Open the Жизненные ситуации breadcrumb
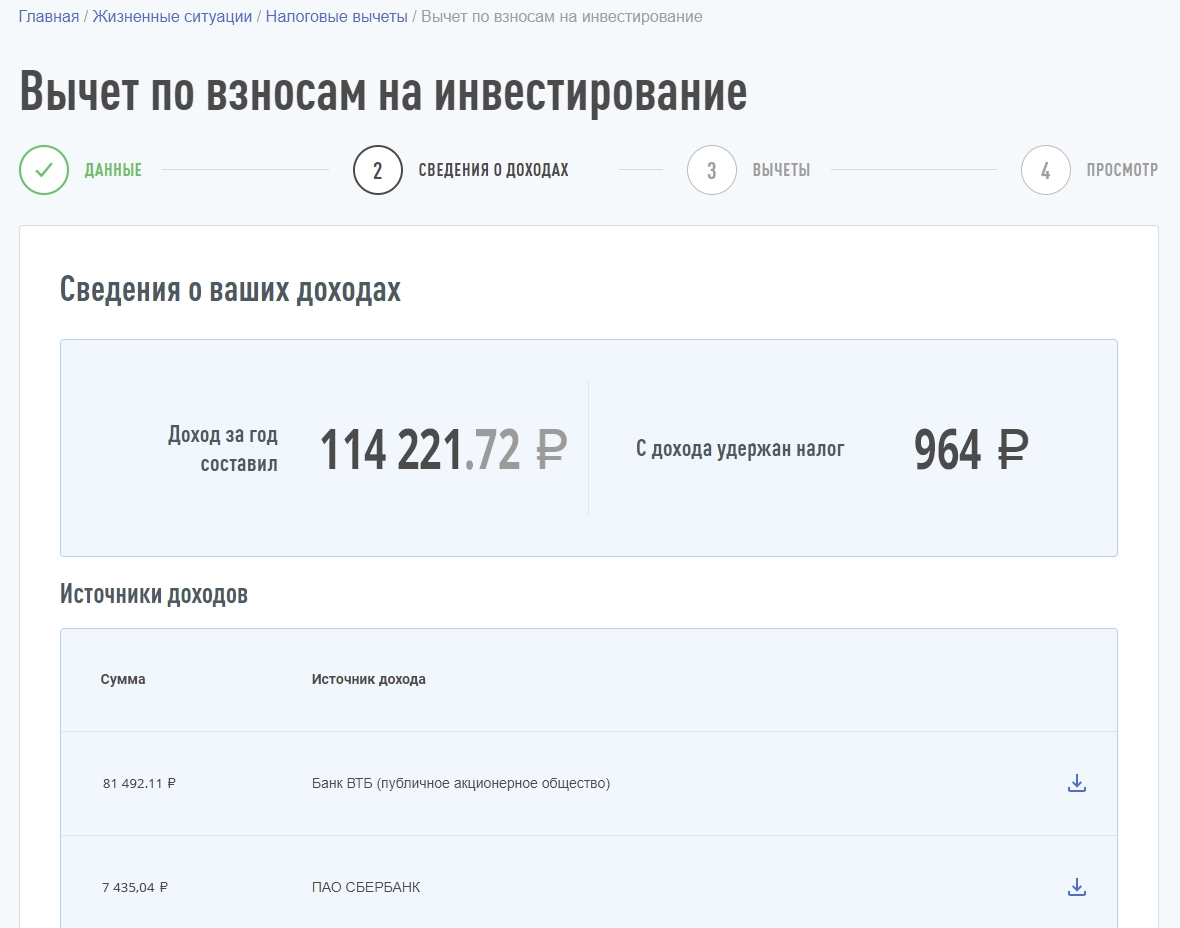1180x928 pixels. tap(172, 17)
